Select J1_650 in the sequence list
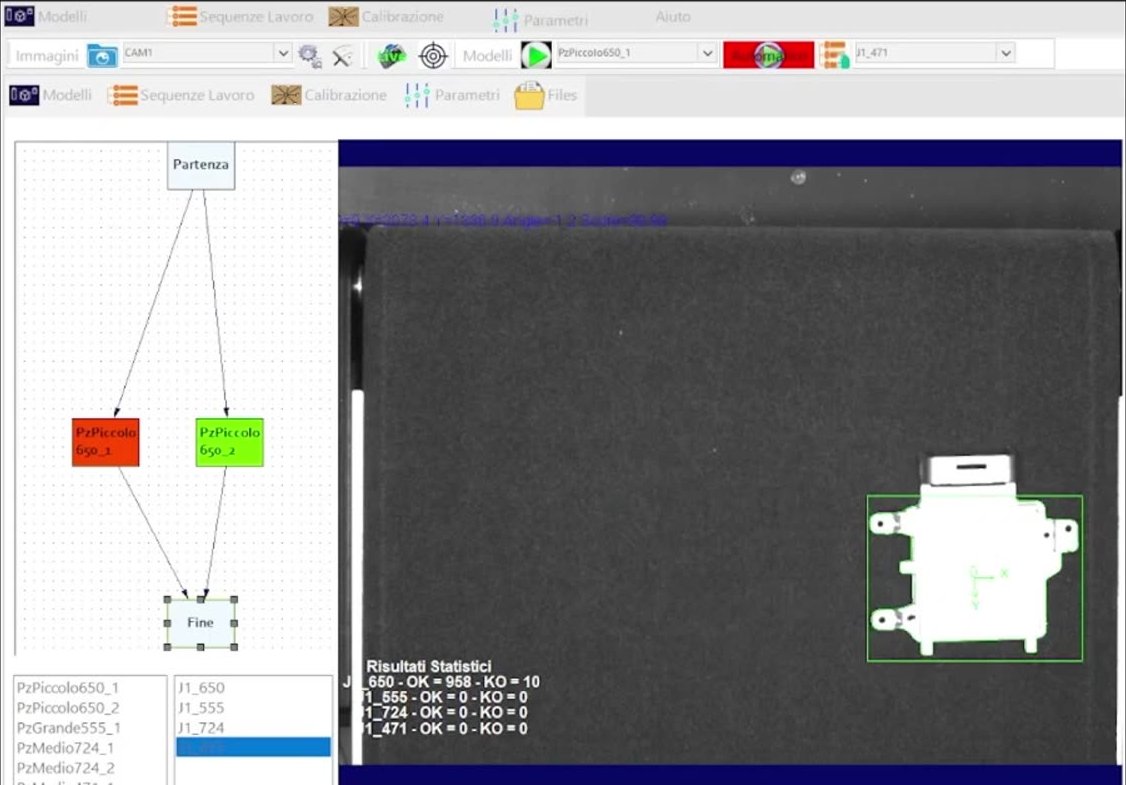This screenshot has width=1126, height=785. (201, 687)
